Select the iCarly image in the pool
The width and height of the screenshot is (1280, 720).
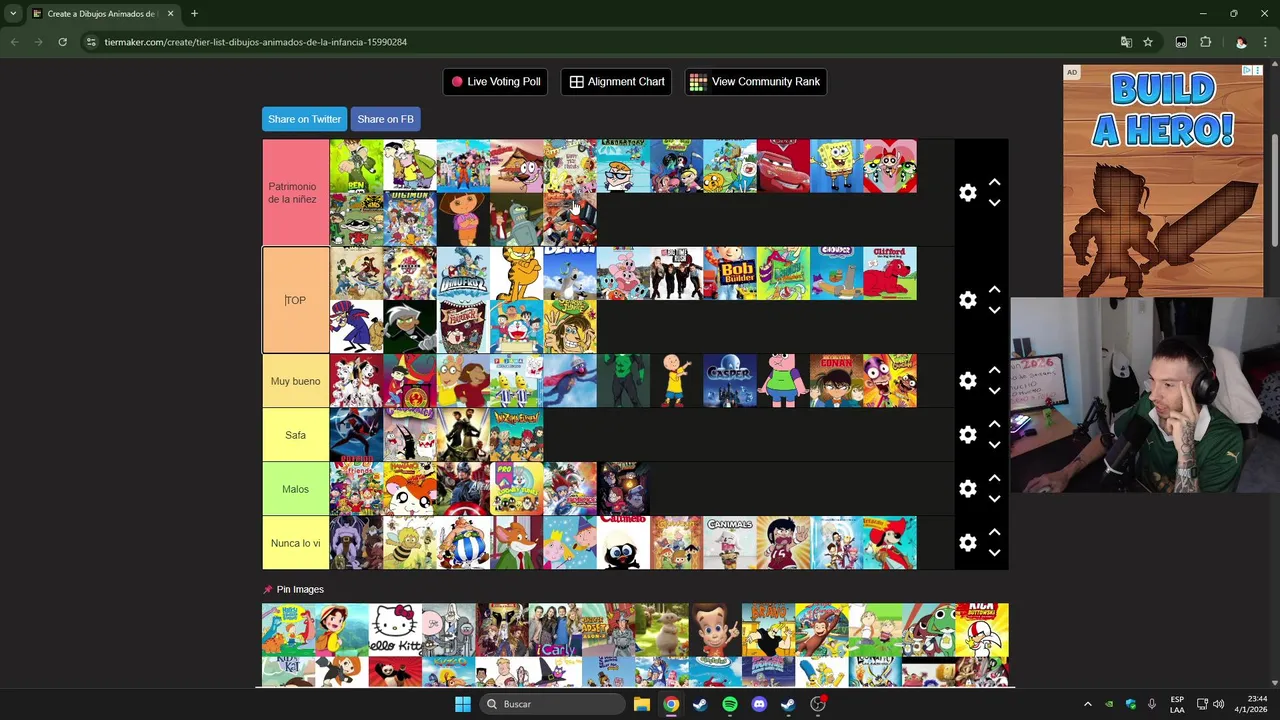(x=555, y=629)
